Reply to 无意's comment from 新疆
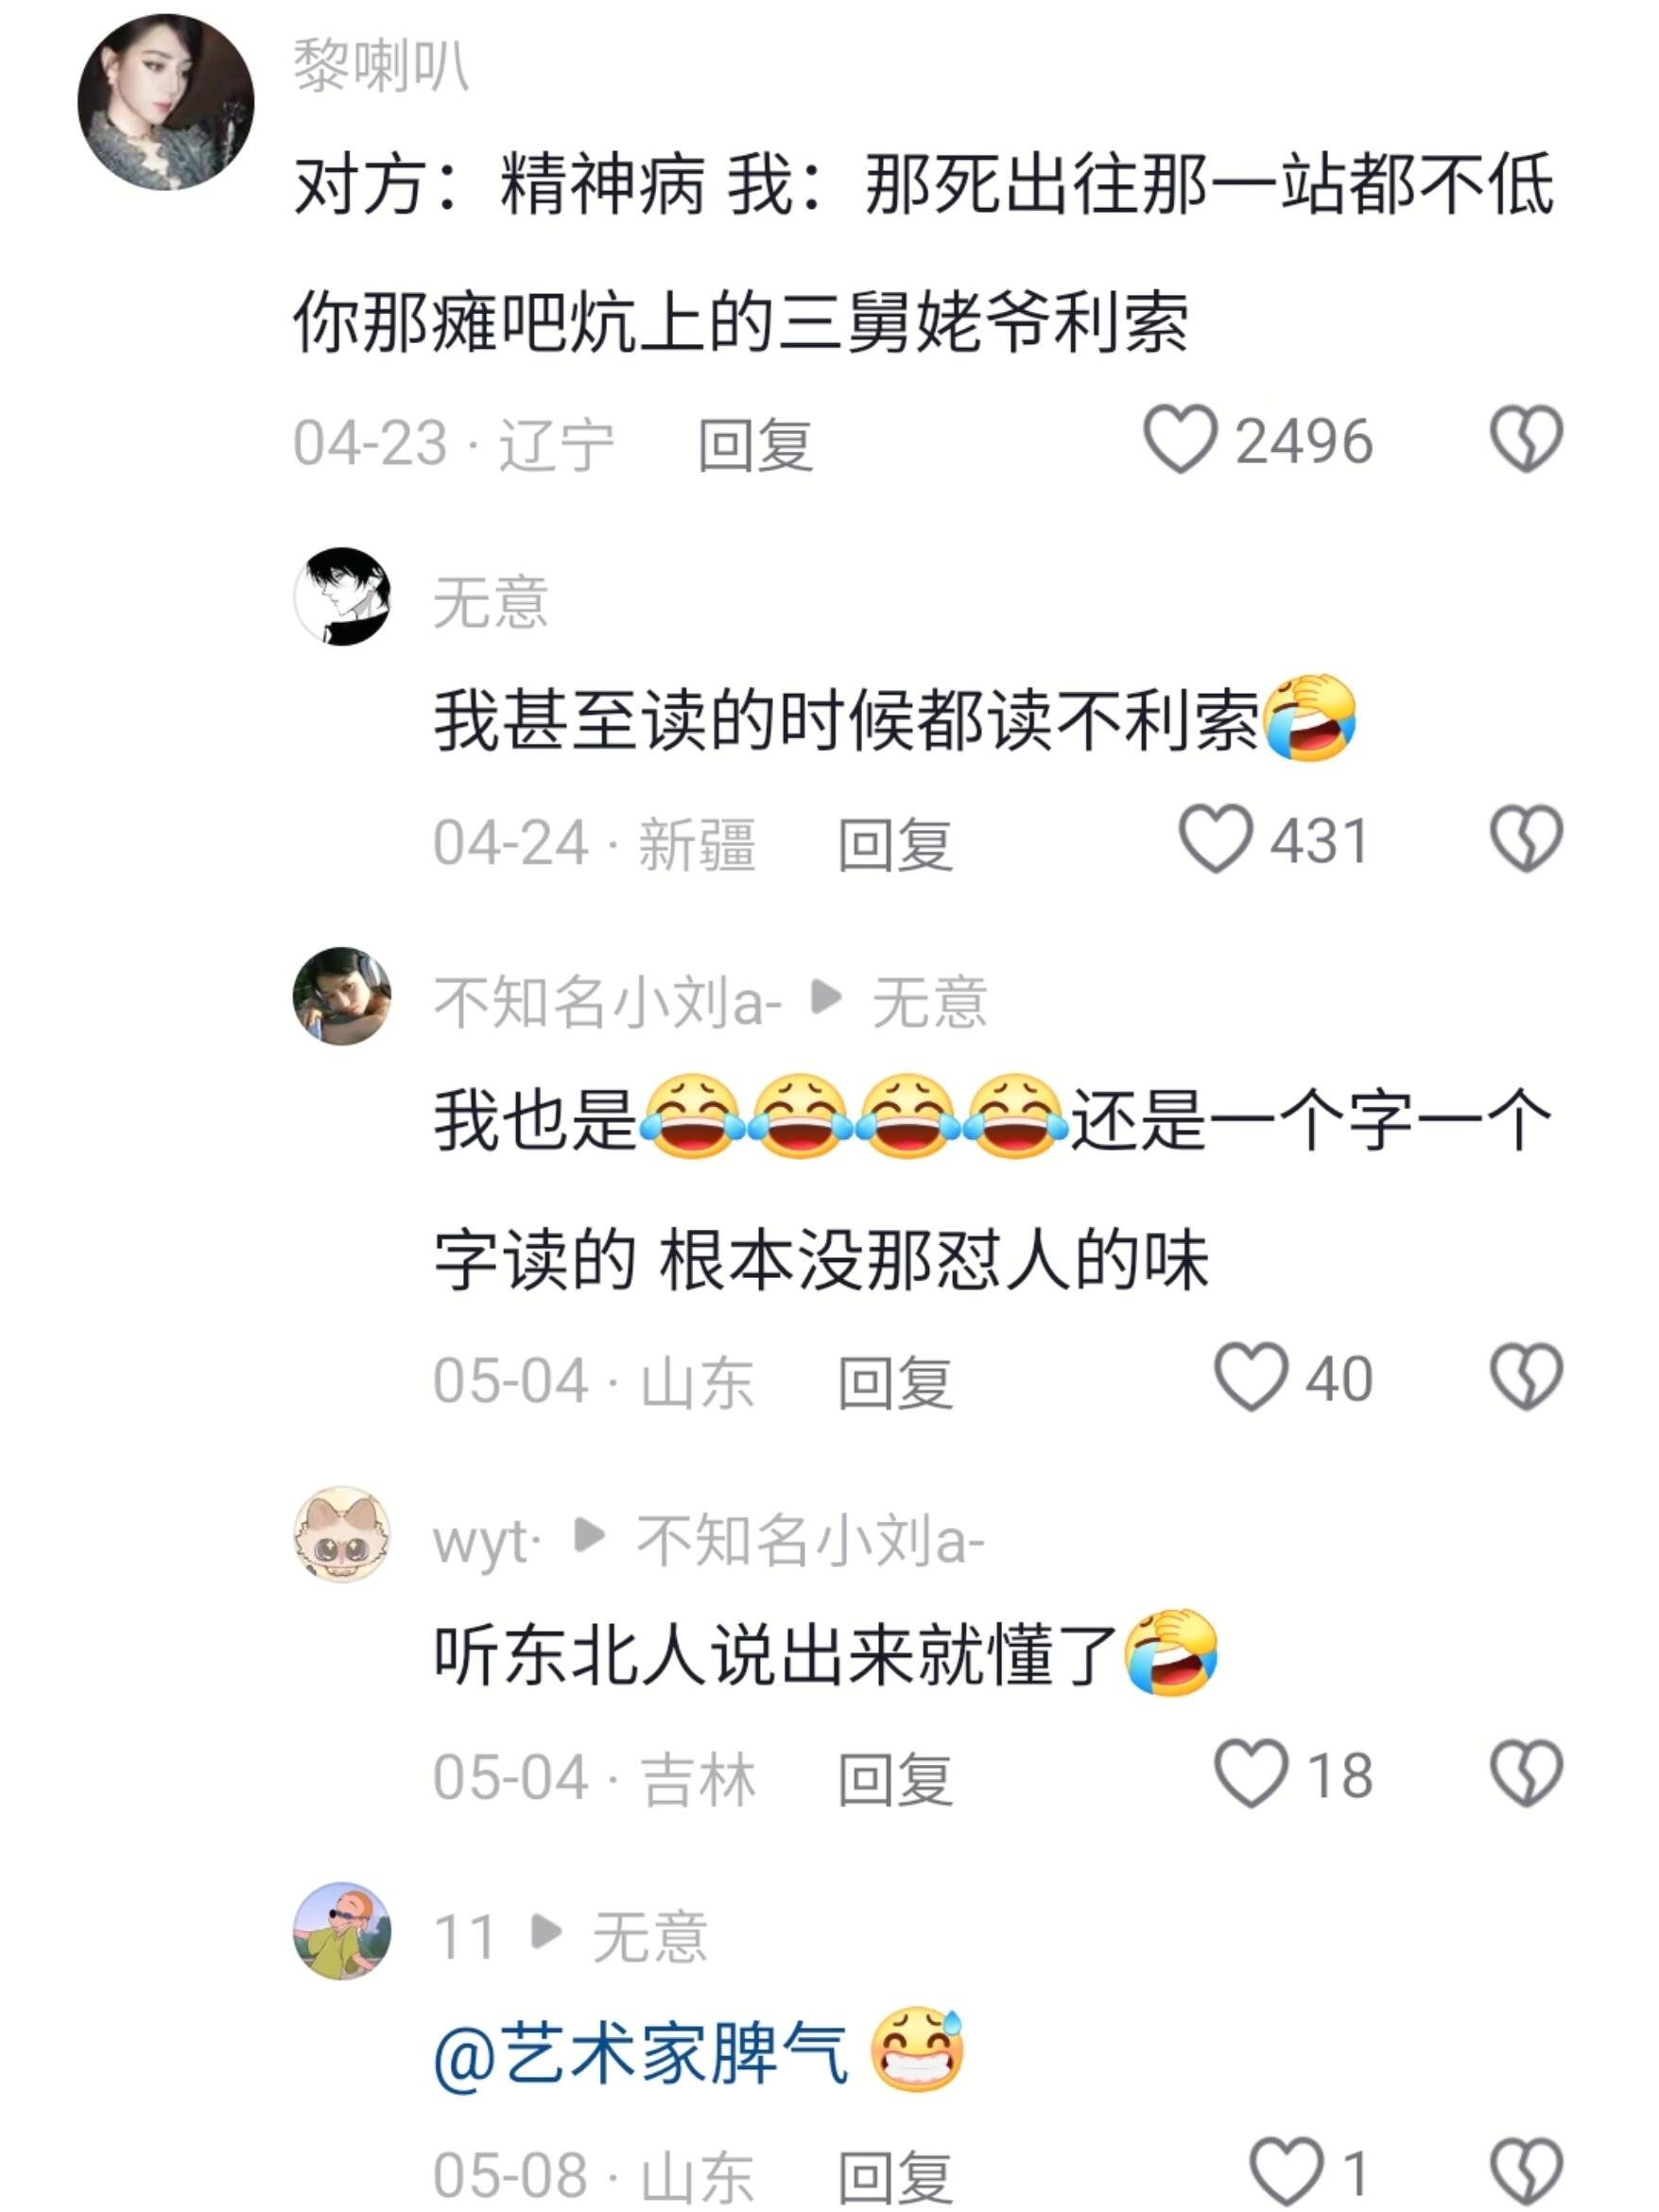This screenshot has height=2212, width=1659. tap(895, 844)
